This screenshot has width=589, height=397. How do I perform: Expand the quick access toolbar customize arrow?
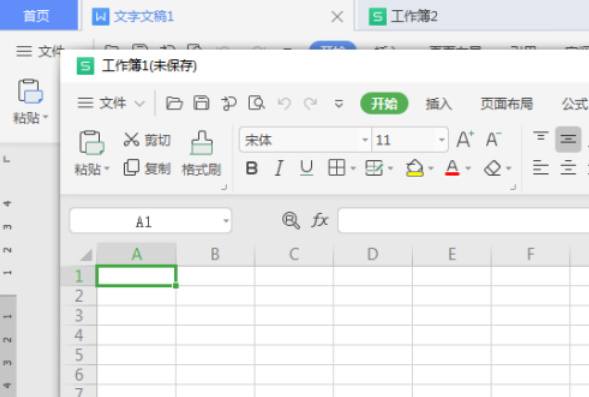[339, 103]
